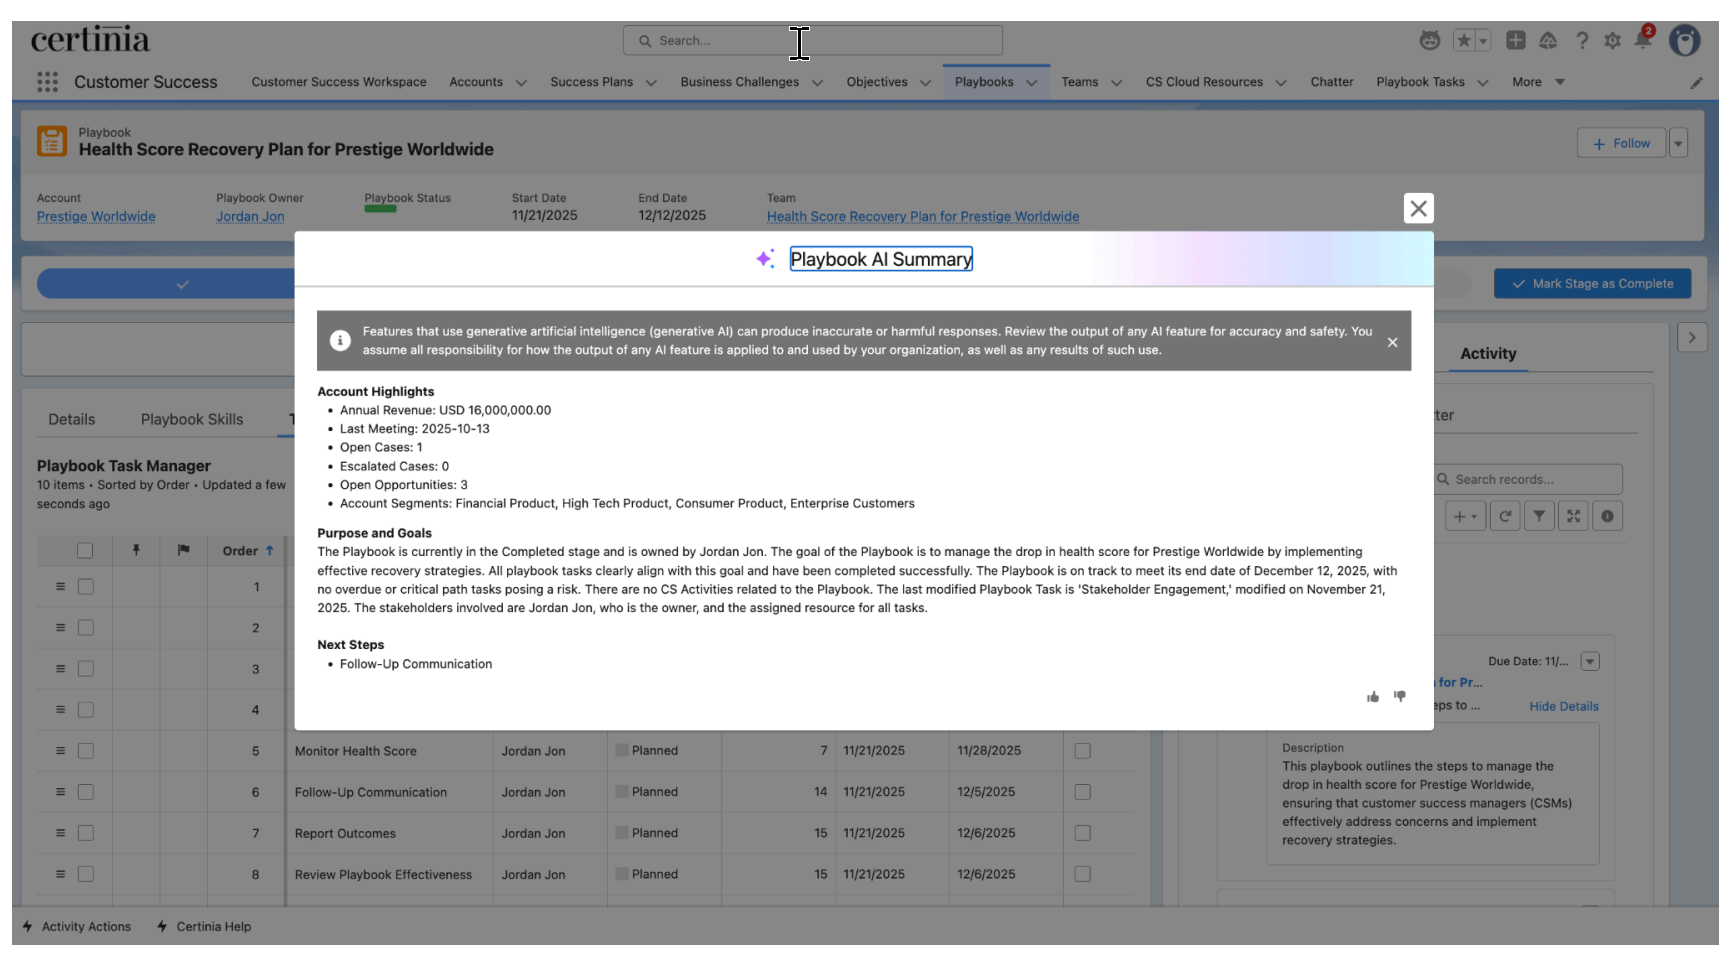The image size is (1730, 954).
Task: Open the More navigation dropdown
Action: (1537, 82)
